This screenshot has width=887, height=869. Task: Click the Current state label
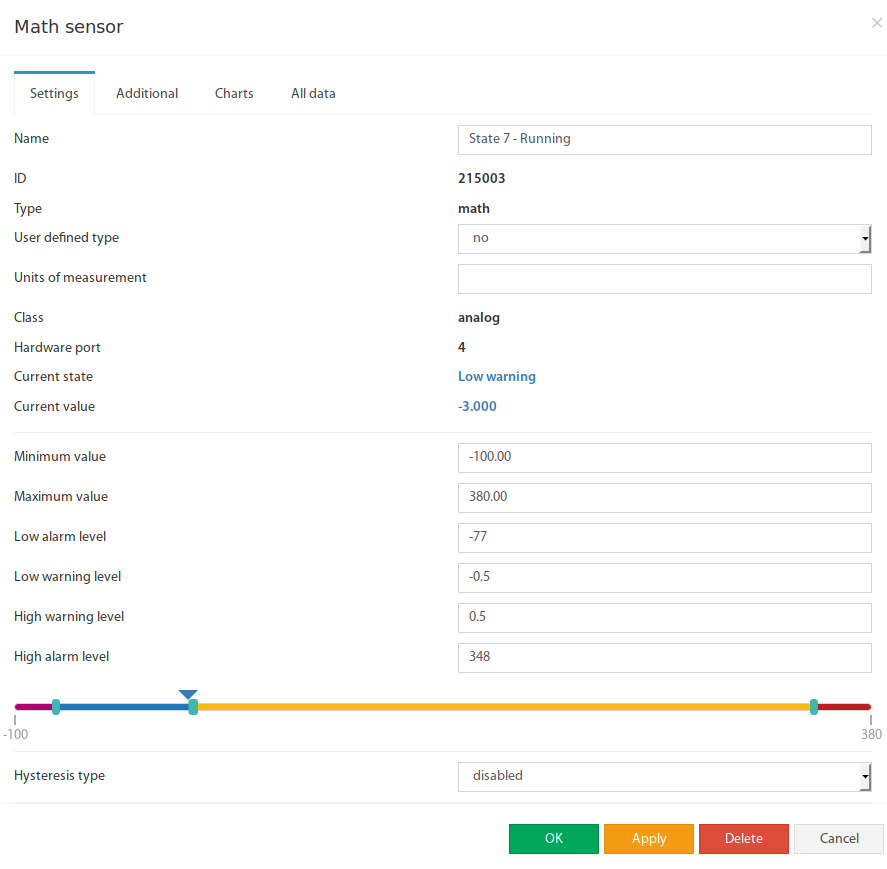pyautogui.click(x=53, y=377)
